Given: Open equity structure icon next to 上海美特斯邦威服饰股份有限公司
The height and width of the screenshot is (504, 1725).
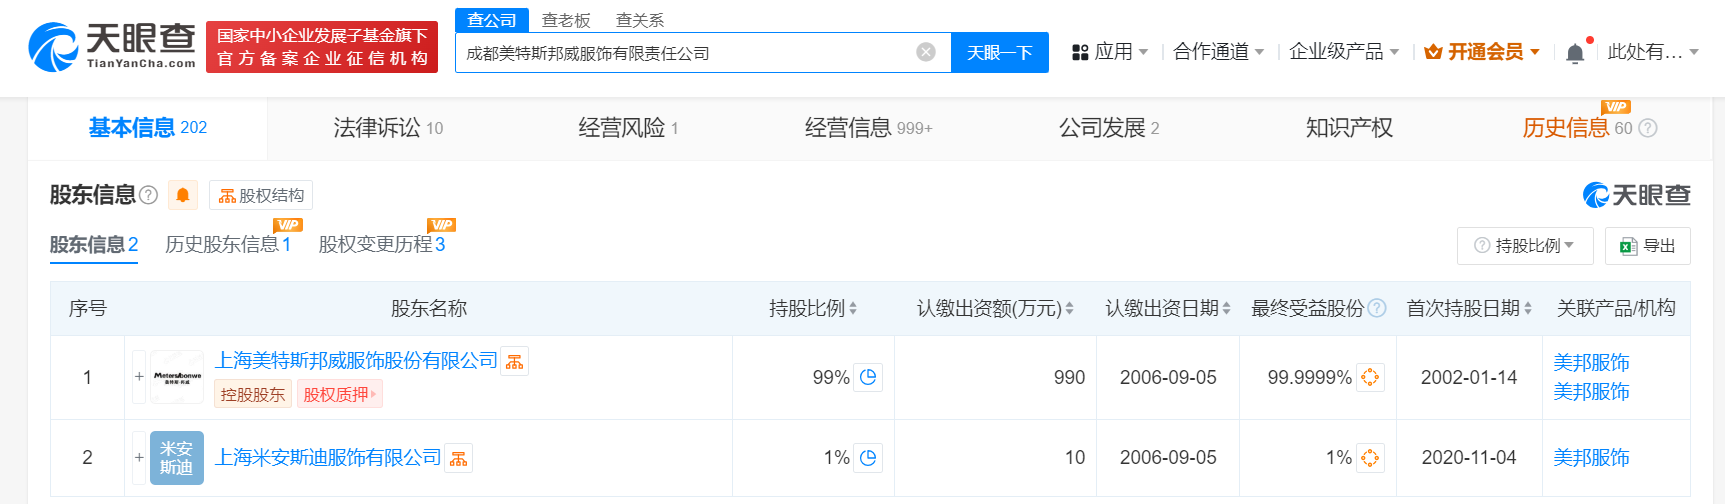Looking at the screenshot, I should (514, 362).
